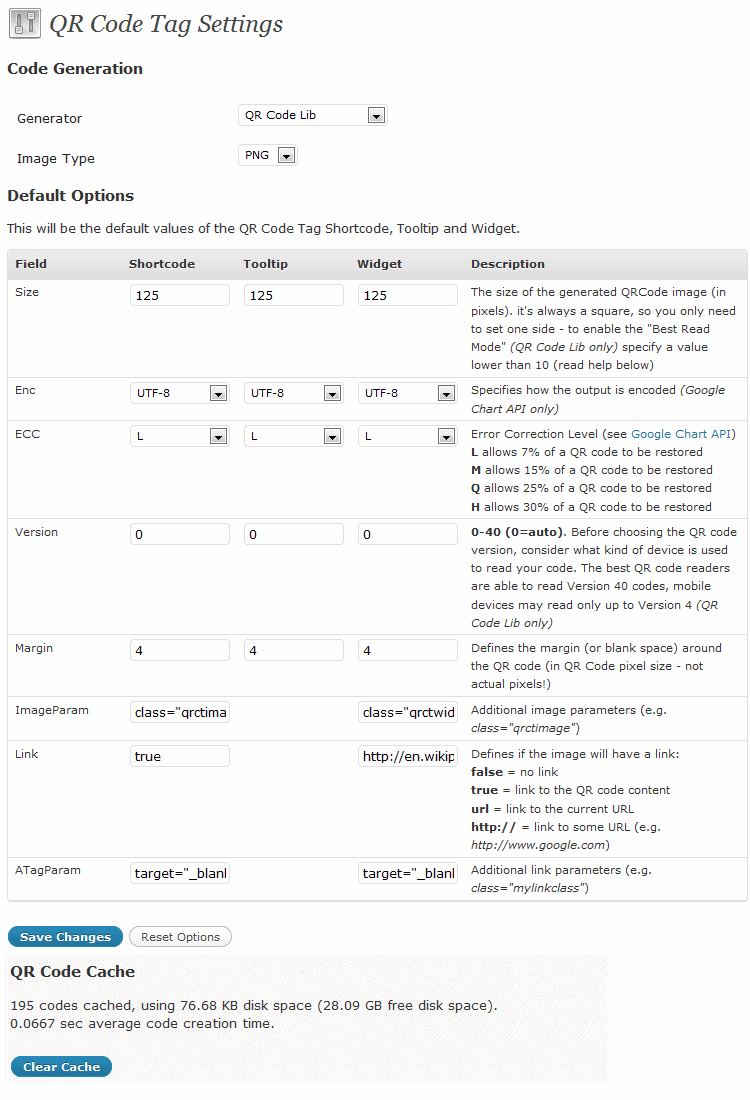Focus the Tooltip Version field
Image resolution: width=750 pixels, height=1100 pixels.
(x=294, y=535)
